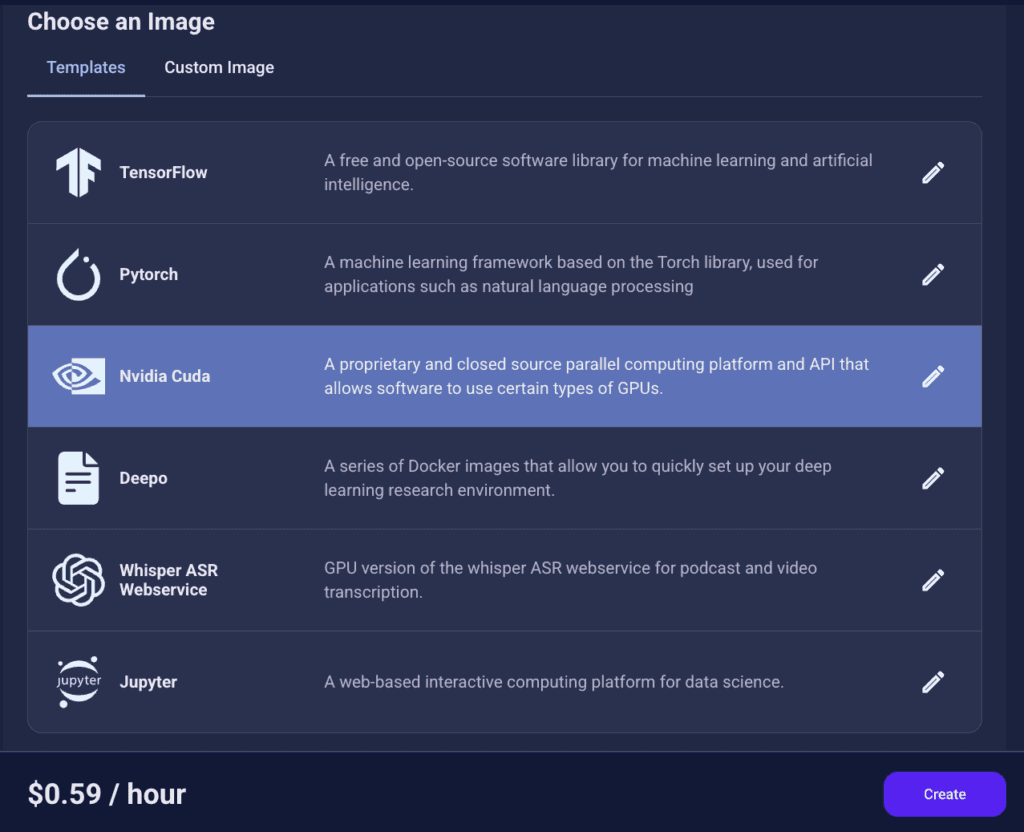Edit the Pytorch template with pencil icon
The height and width of the screenshot is (832, 1024).
pyautogui.click(x=933, y=274)
